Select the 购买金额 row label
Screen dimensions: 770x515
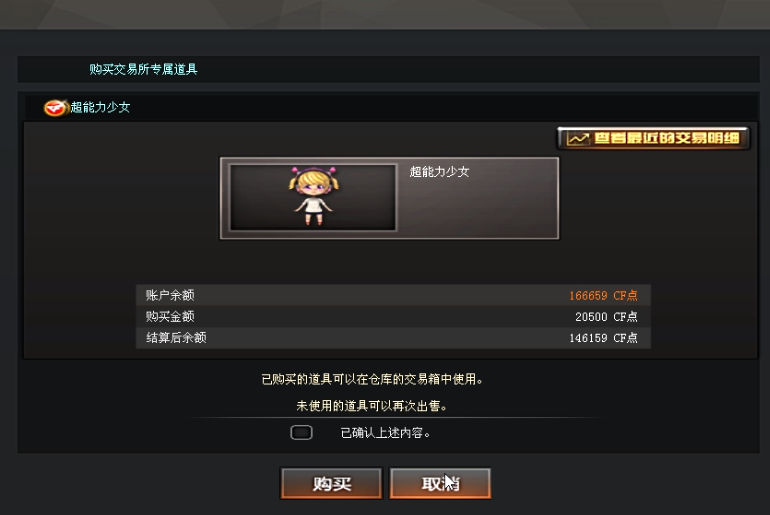click(170, 317)
